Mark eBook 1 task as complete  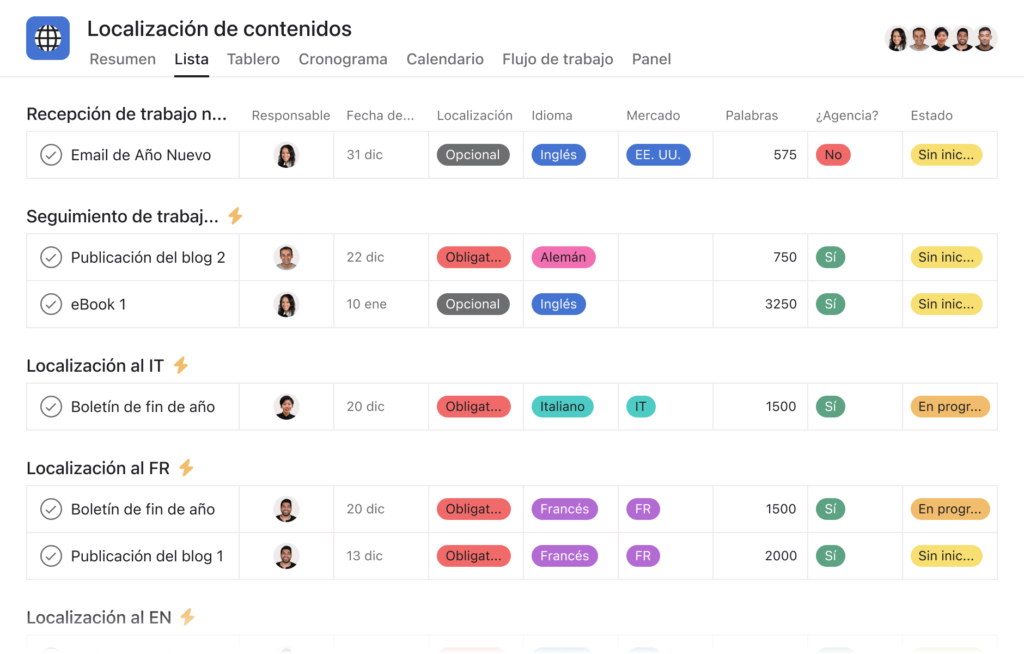pos(51,304)
